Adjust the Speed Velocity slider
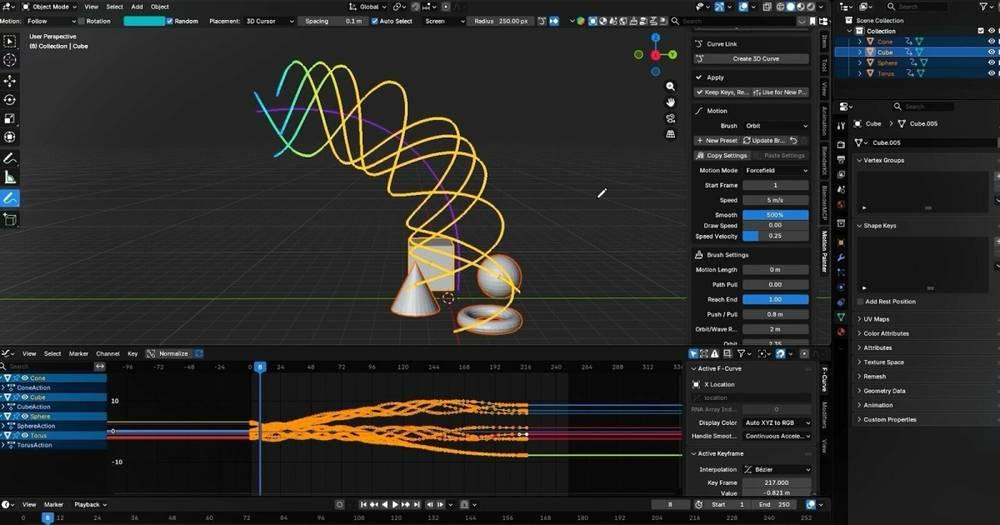Image resolution: width=1000 pixels, height=525 pixels. (x=776, y=236)
